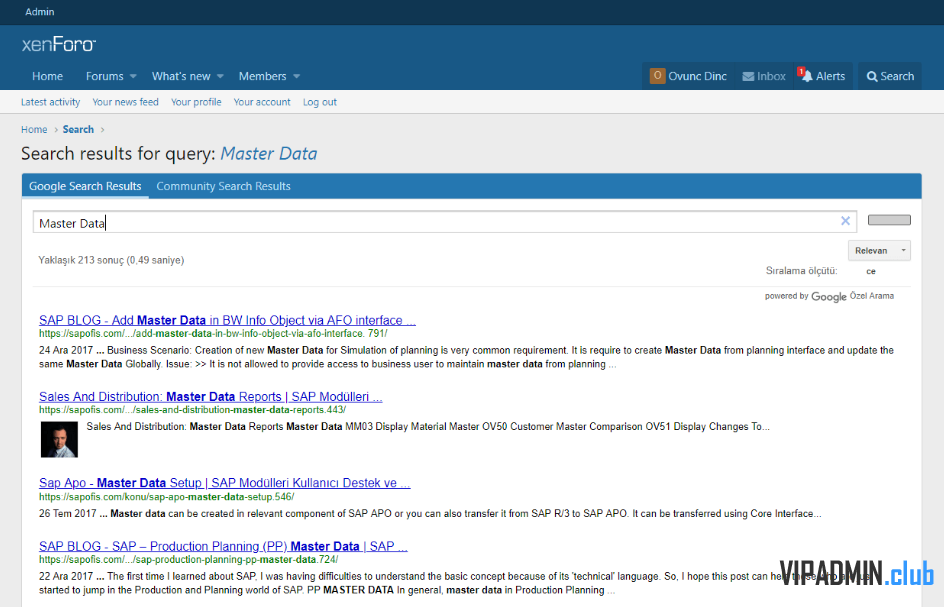Click Search in the breadcrumb
Viewport: 944px width, 607px height.
coord(78,129)
